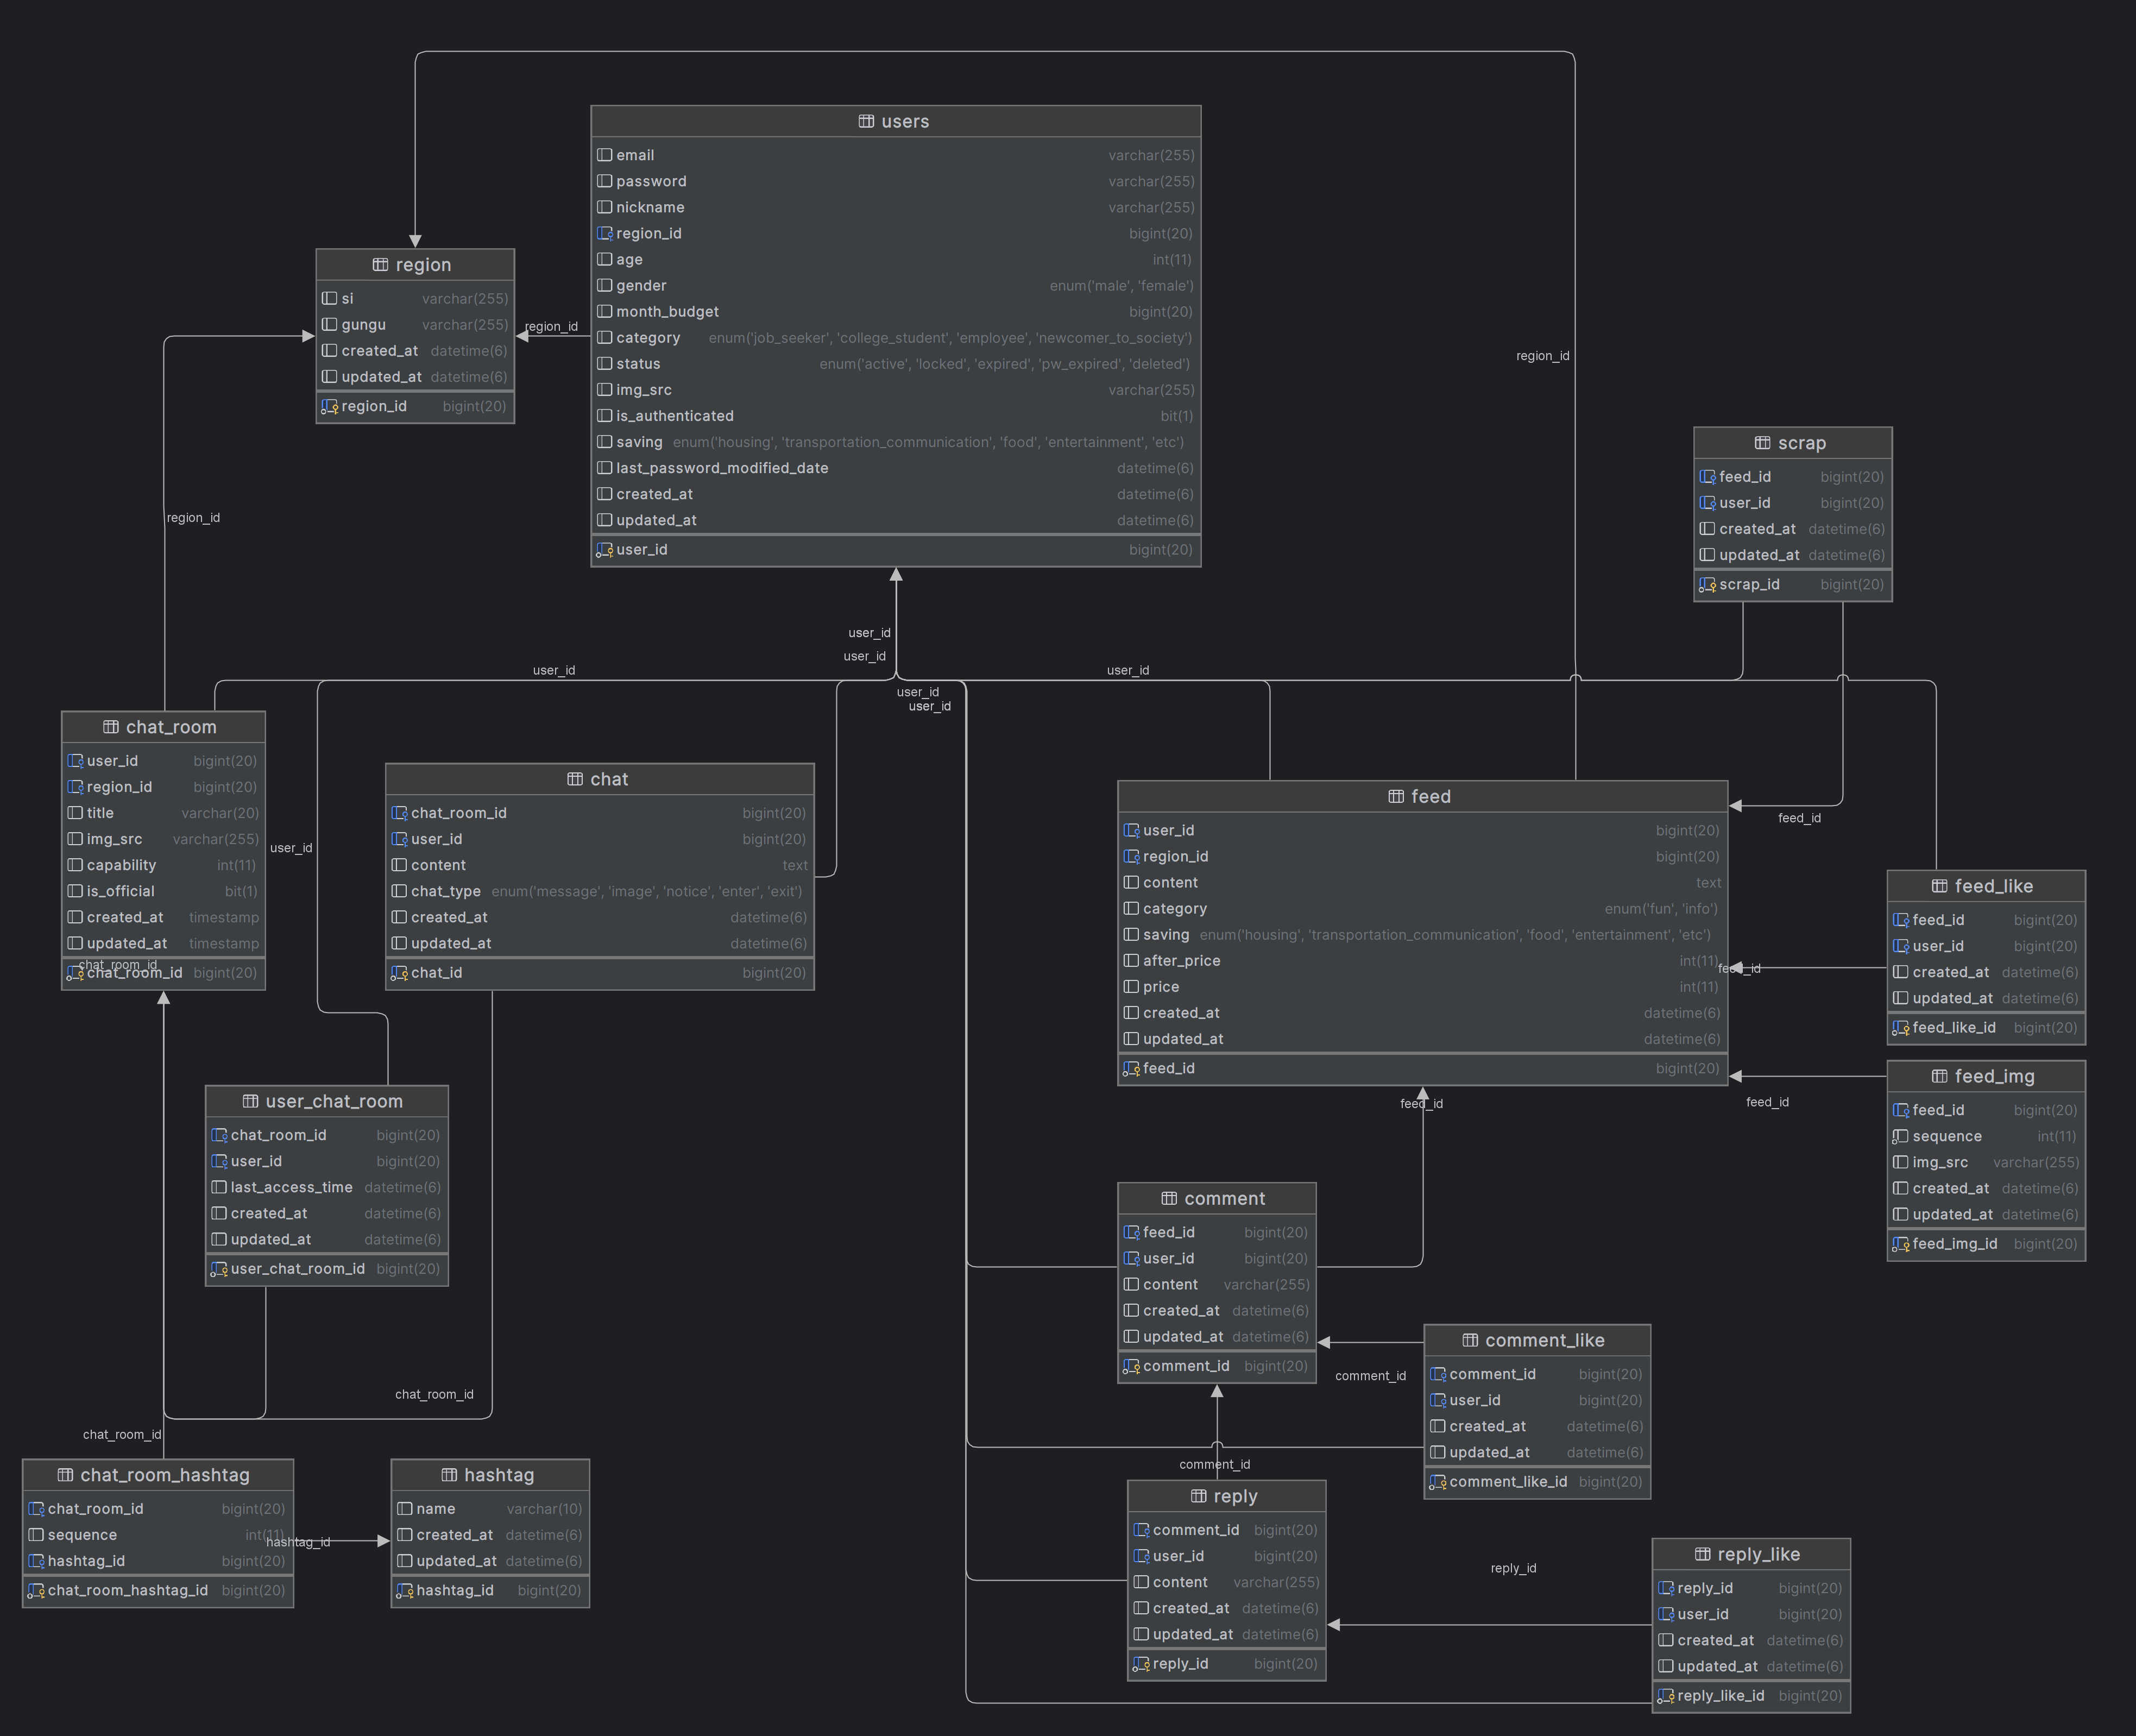Viewport: 2136px width, 1736px height.
Task: Click the table icon in scrap header
Action: point(1762,443)
